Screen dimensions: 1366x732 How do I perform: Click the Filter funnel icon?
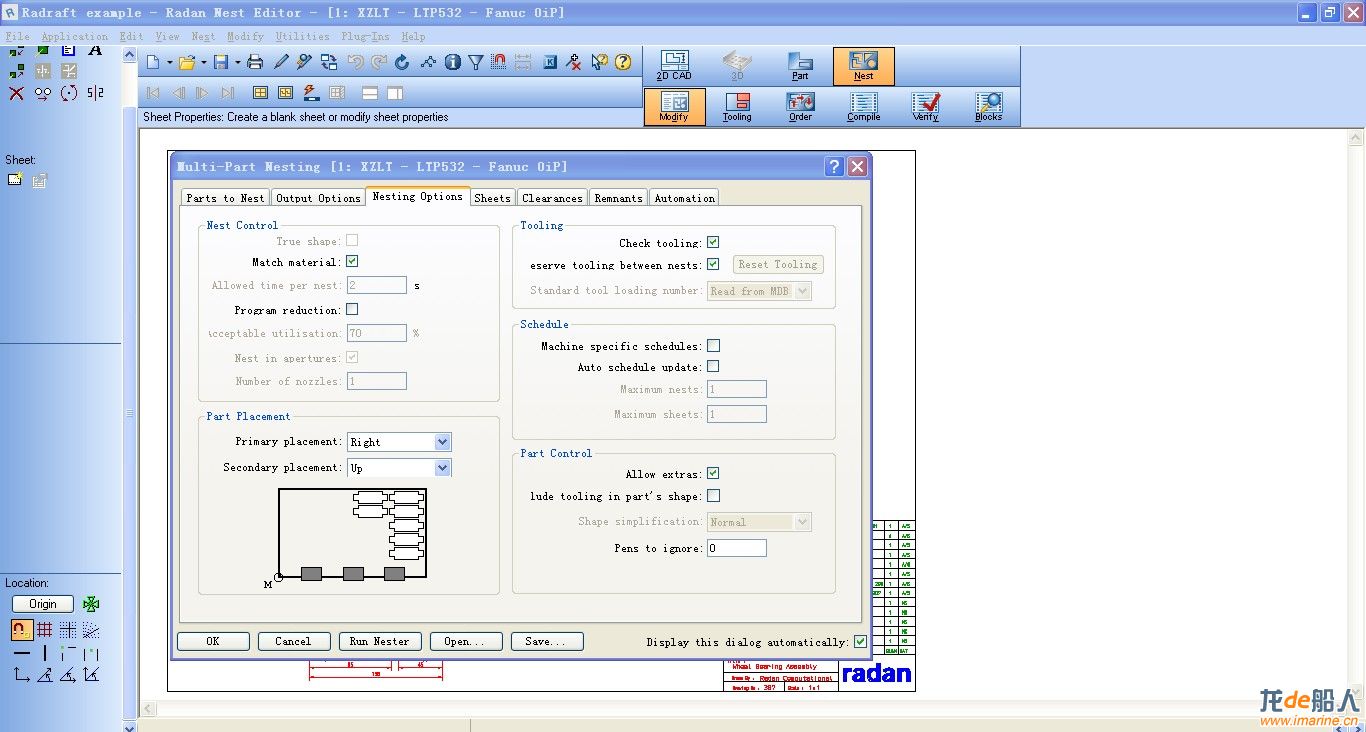pyautogui.click(x=476, y=62)
